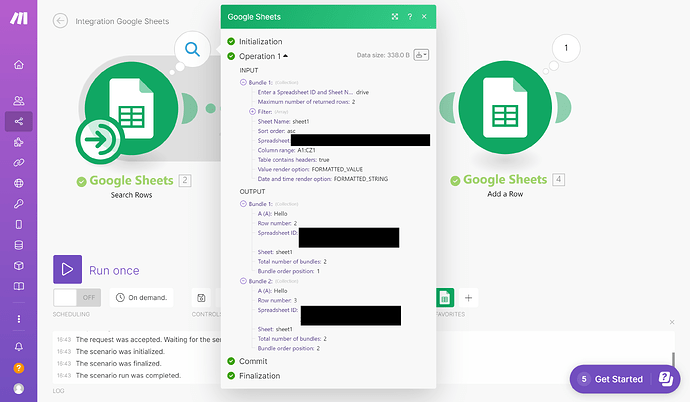Add a favorite with plus button
Image resolution: width=690 pixels, height=402 pixels.
[x=468, y=298]
